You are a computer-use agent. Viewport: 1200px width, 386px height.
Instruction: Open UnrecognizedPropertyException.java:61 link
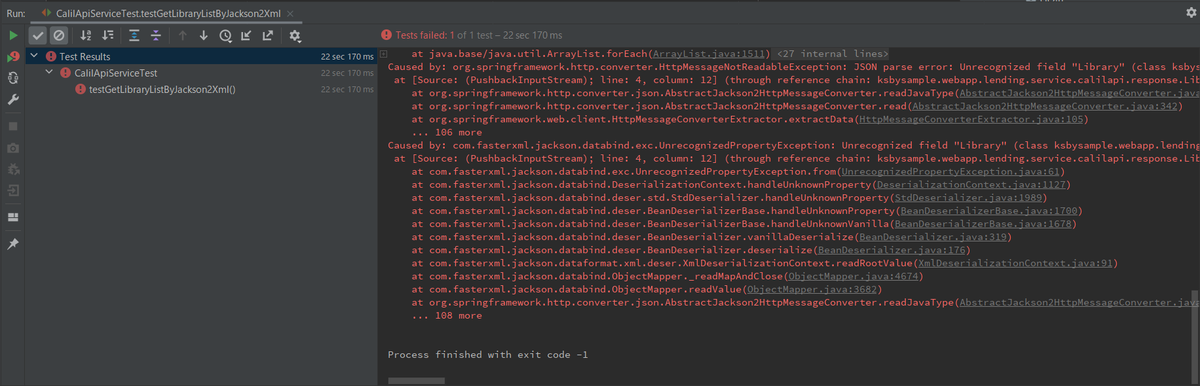951,171
